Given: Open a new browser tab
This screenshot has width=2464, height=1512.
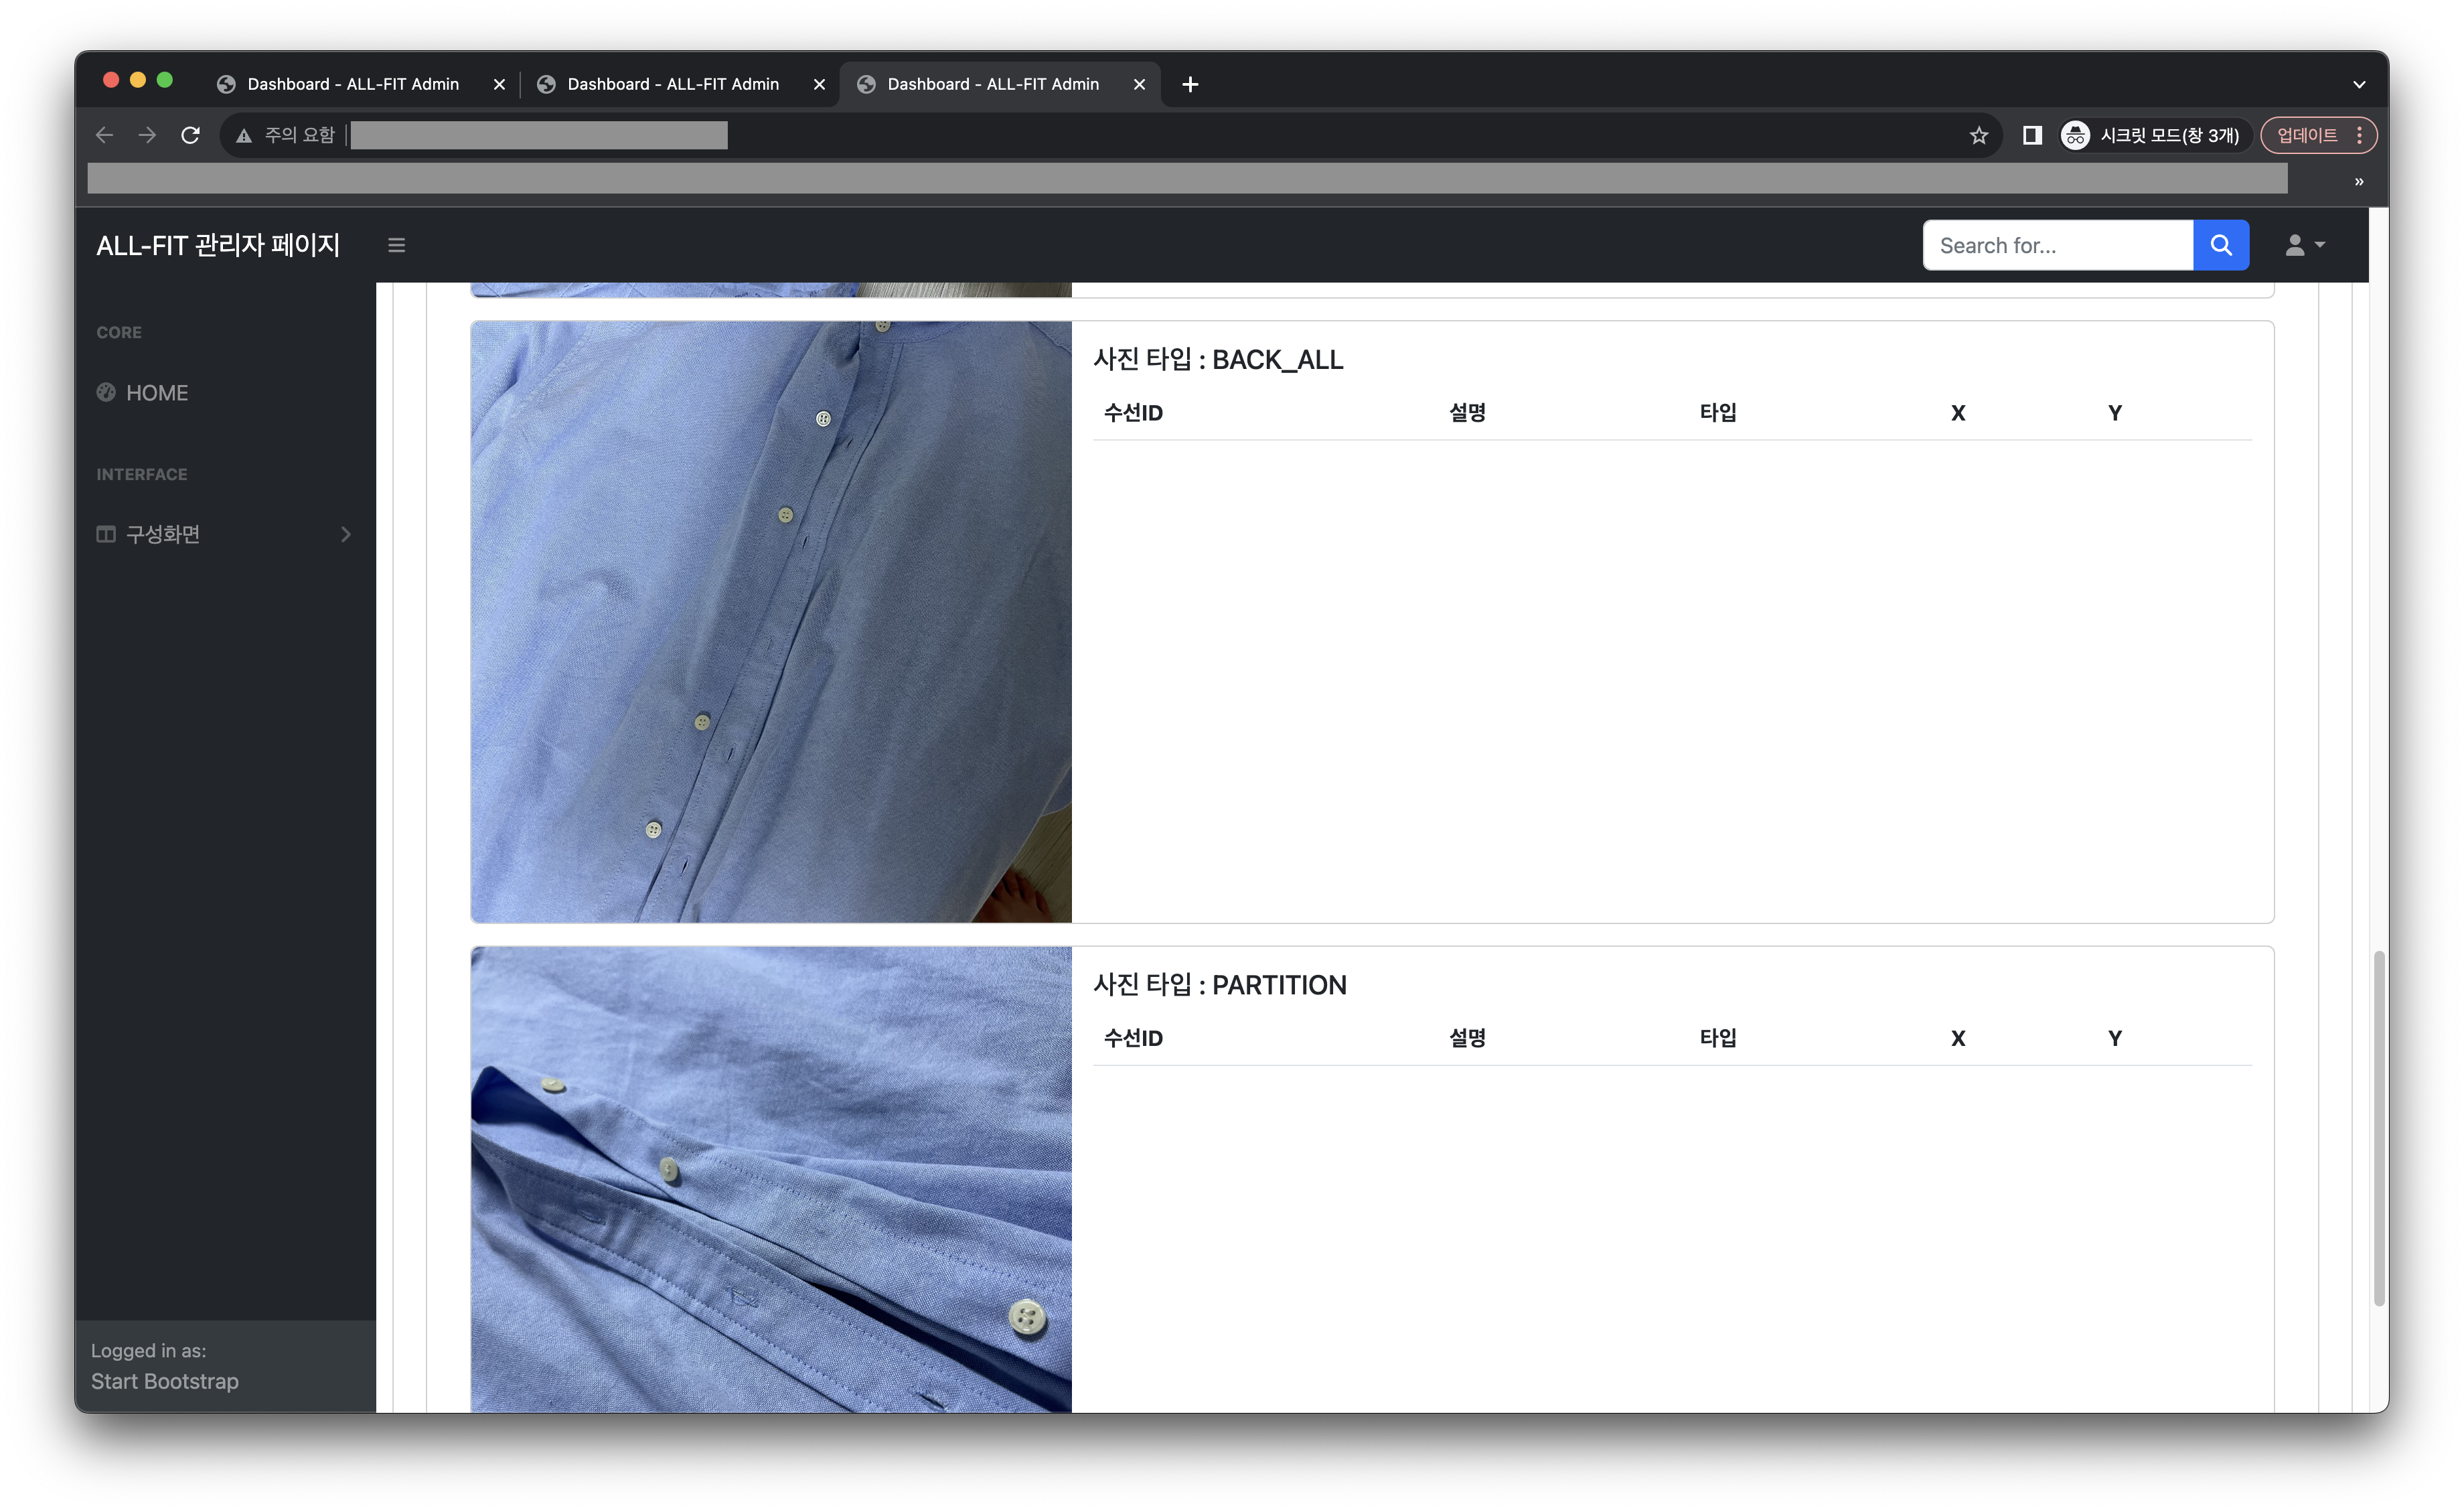Looking at the screenshot, I should (1190, 84).
